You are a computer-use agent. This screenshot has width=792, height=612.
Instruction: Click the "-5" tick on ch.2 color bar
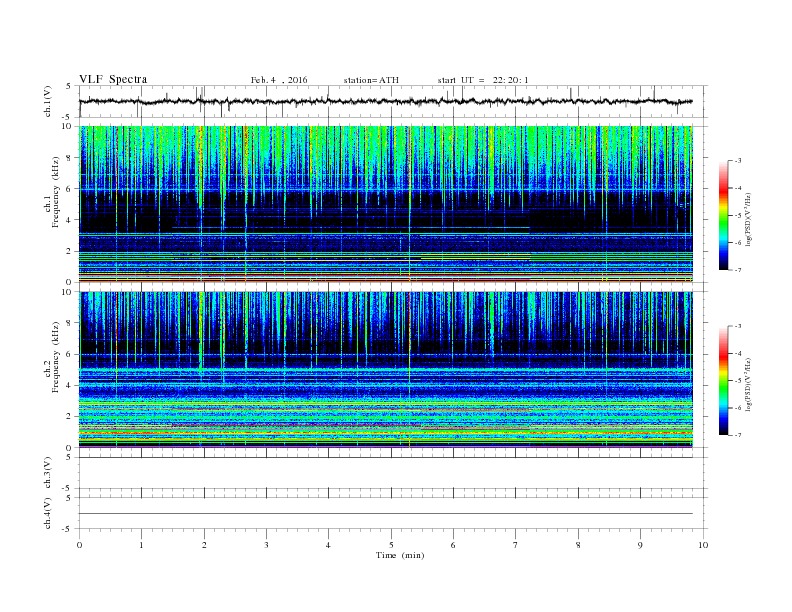point(738,381)
